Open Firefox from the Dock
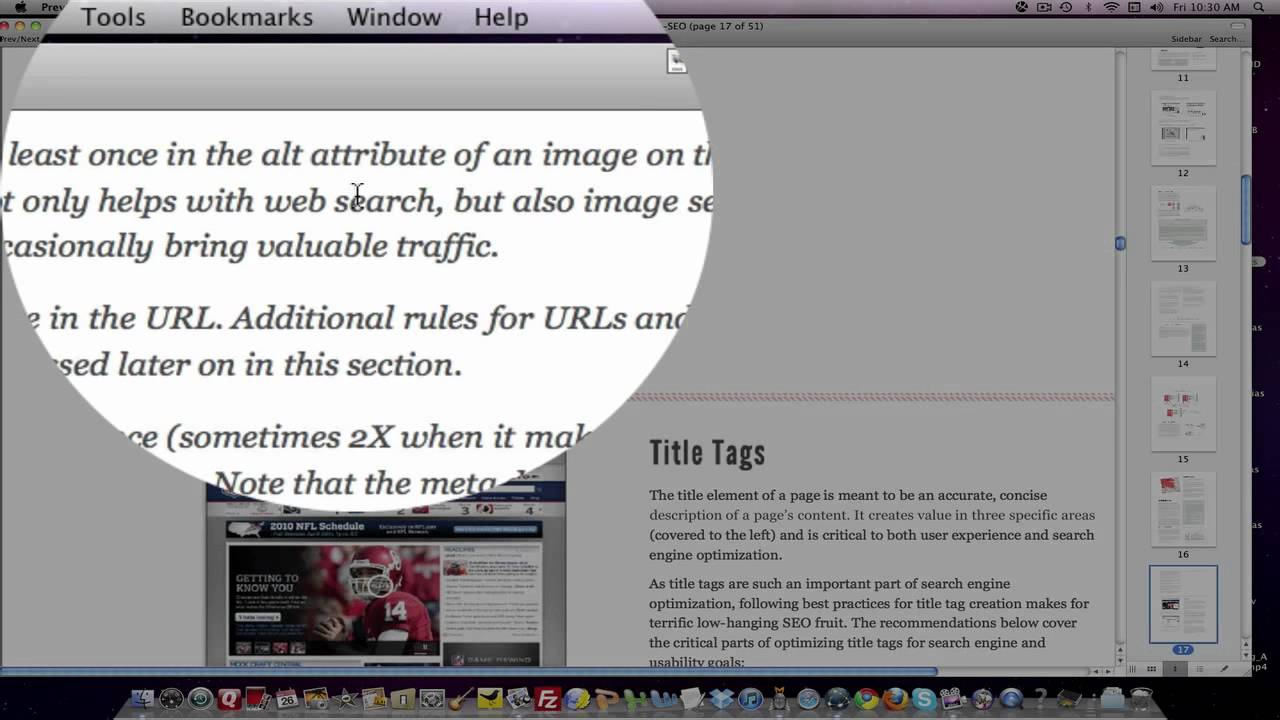Screen dimensions: 1280x720 [895, 699]
